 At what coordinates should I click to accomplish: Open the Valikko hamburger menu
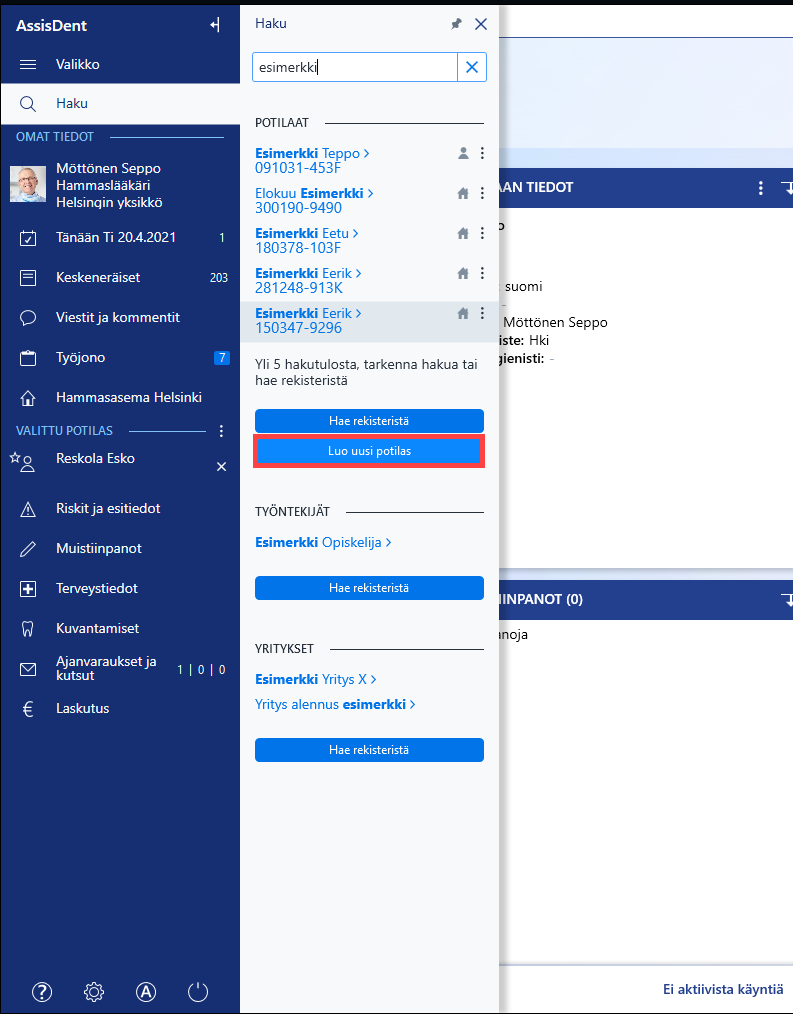120,64
